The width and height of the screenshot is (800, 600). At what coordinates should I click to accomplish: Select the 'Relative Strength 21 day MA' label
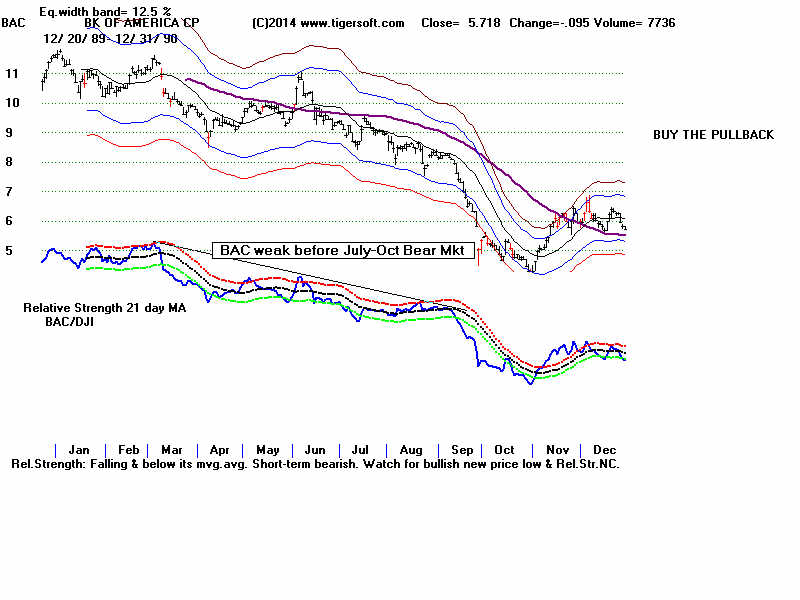[105, 308]
